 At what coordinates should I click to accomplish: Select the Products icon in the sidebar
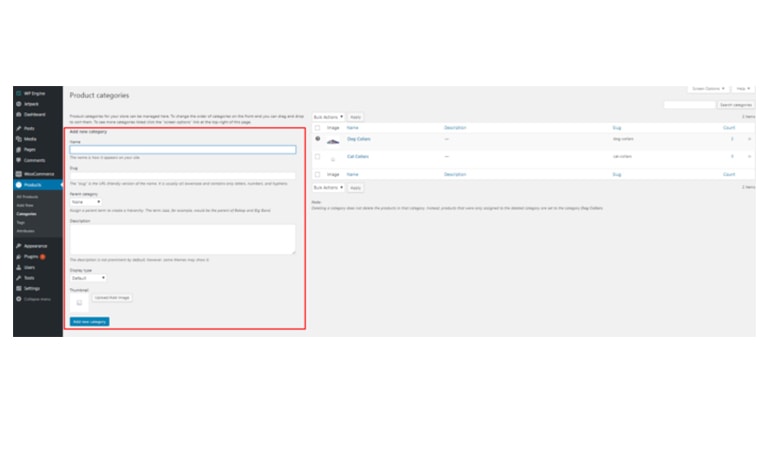click(x=19, y=185)
